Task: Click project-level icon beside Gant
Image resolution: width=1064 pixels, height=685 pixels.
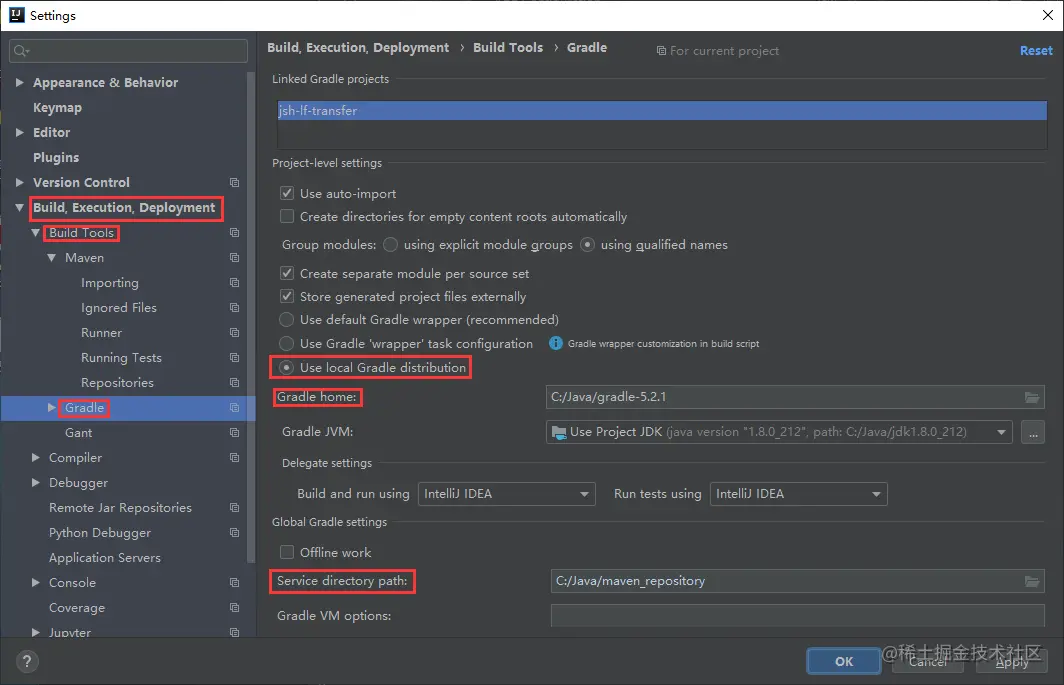Action: pos(234,432)
